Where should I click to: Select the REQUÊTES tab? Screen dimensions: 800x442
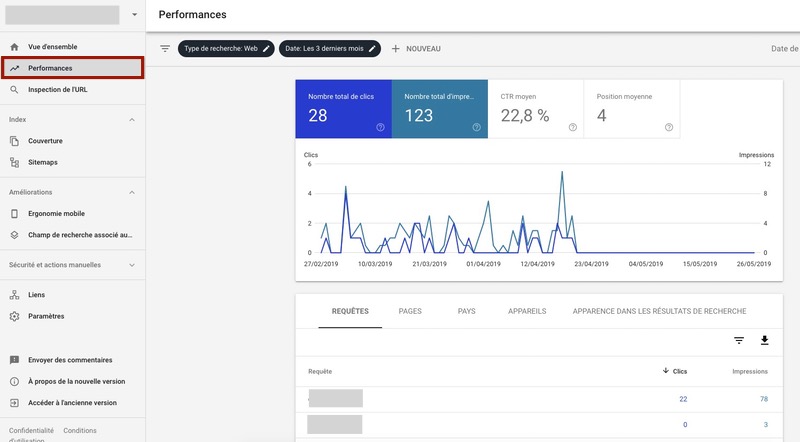(x=350, y=311)
